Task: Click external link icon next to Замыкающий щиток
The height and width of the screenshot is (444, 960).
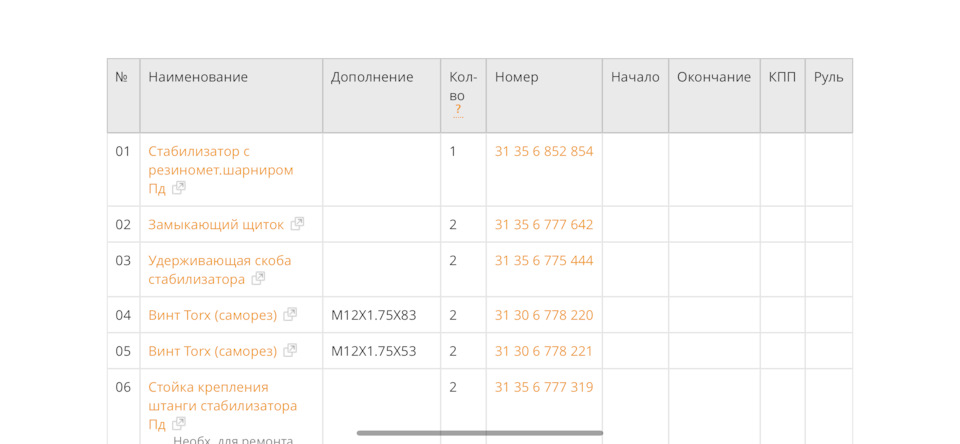Action: [297, 224]
